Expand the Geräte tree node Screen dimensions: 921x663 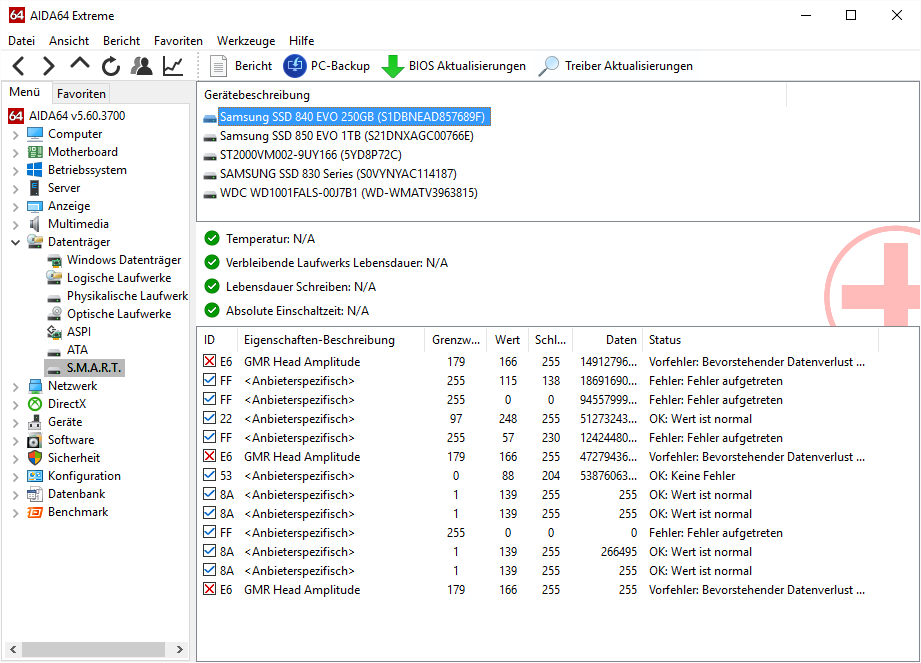(x=16, y=423)
